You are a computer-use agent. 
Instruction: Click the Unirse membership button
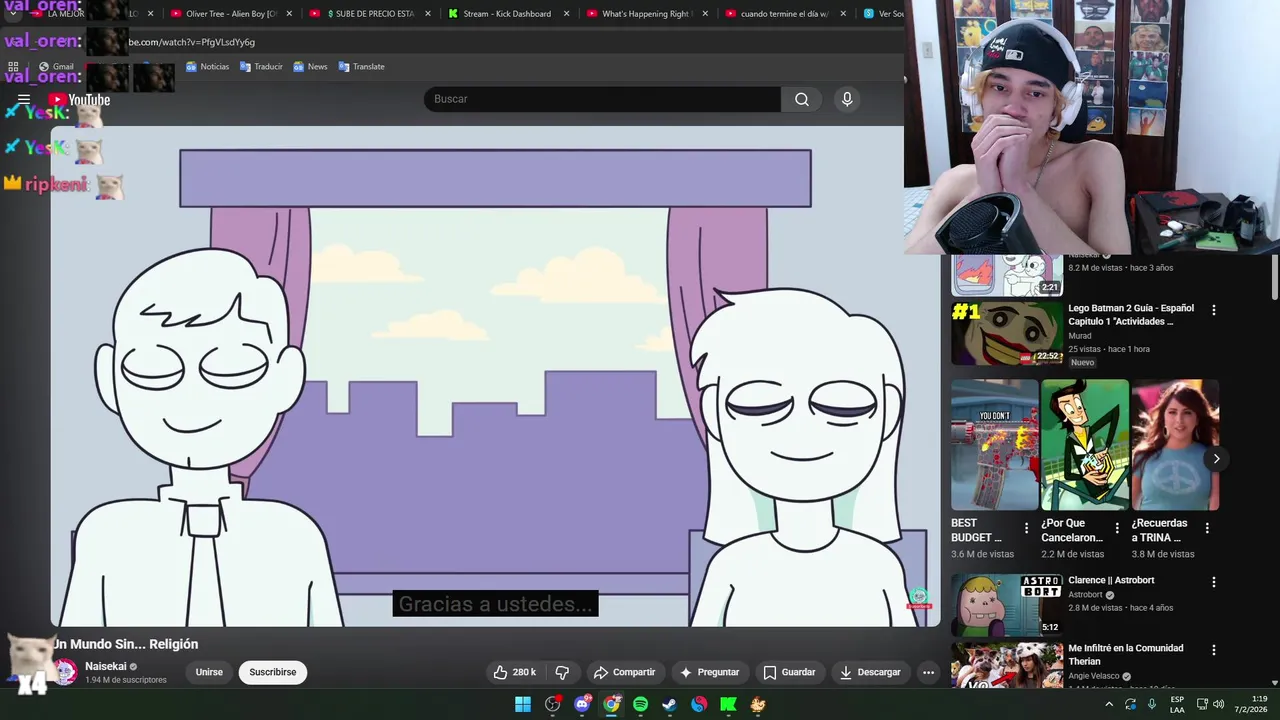pos(209,672)
